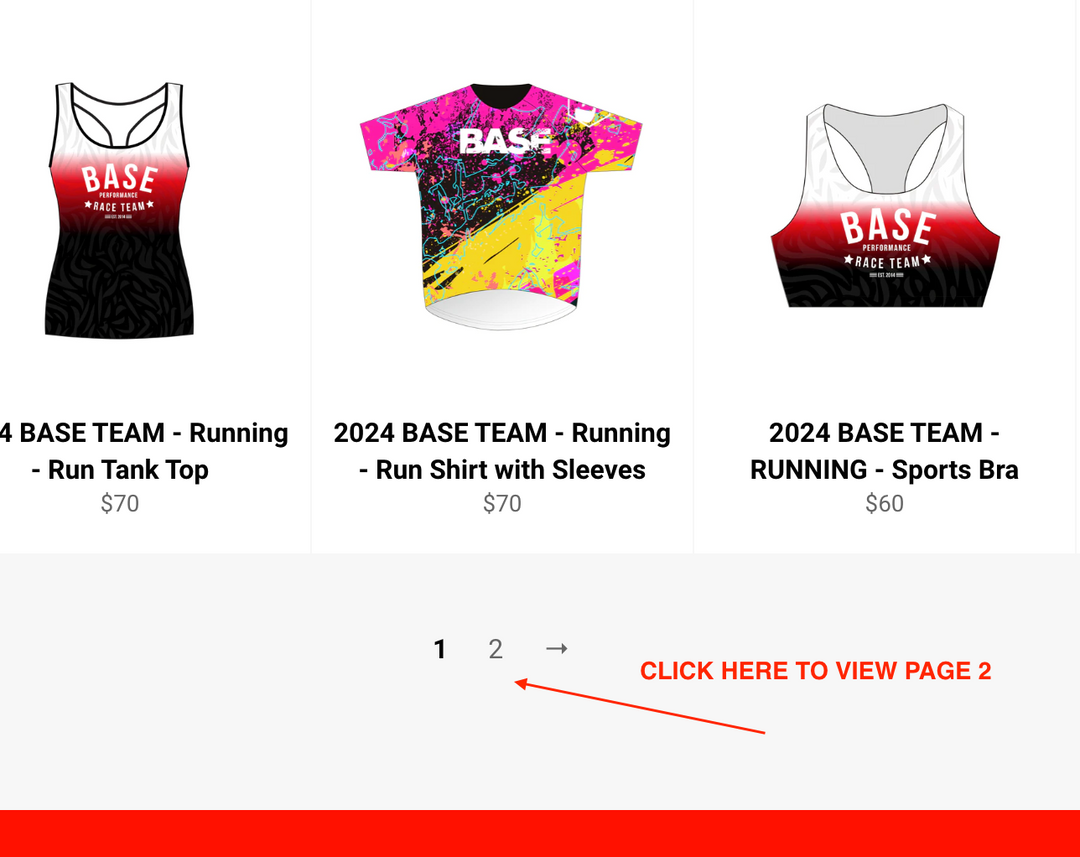The image size is (1080, 857).
Task: Go to the next page using the arrow icon
Action: click(557, 648)
